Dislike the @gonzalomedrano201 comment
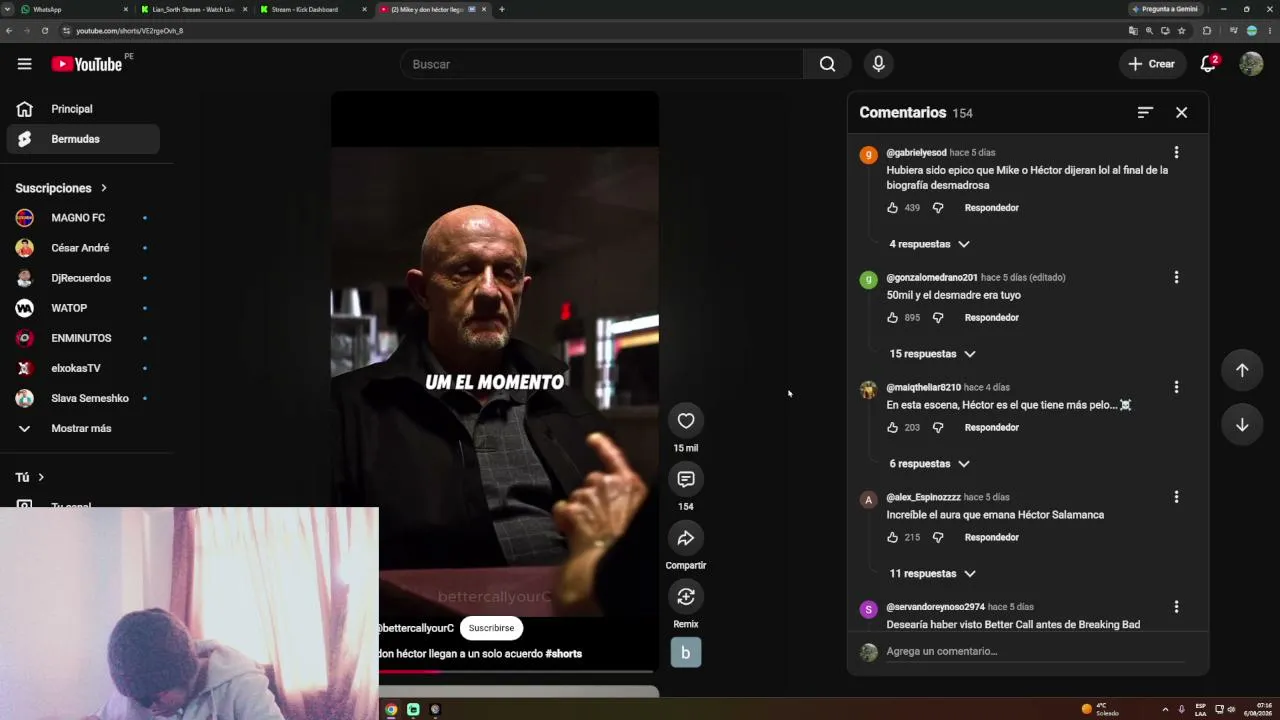Screen dimensions: 1280x720 pos(938,318)
